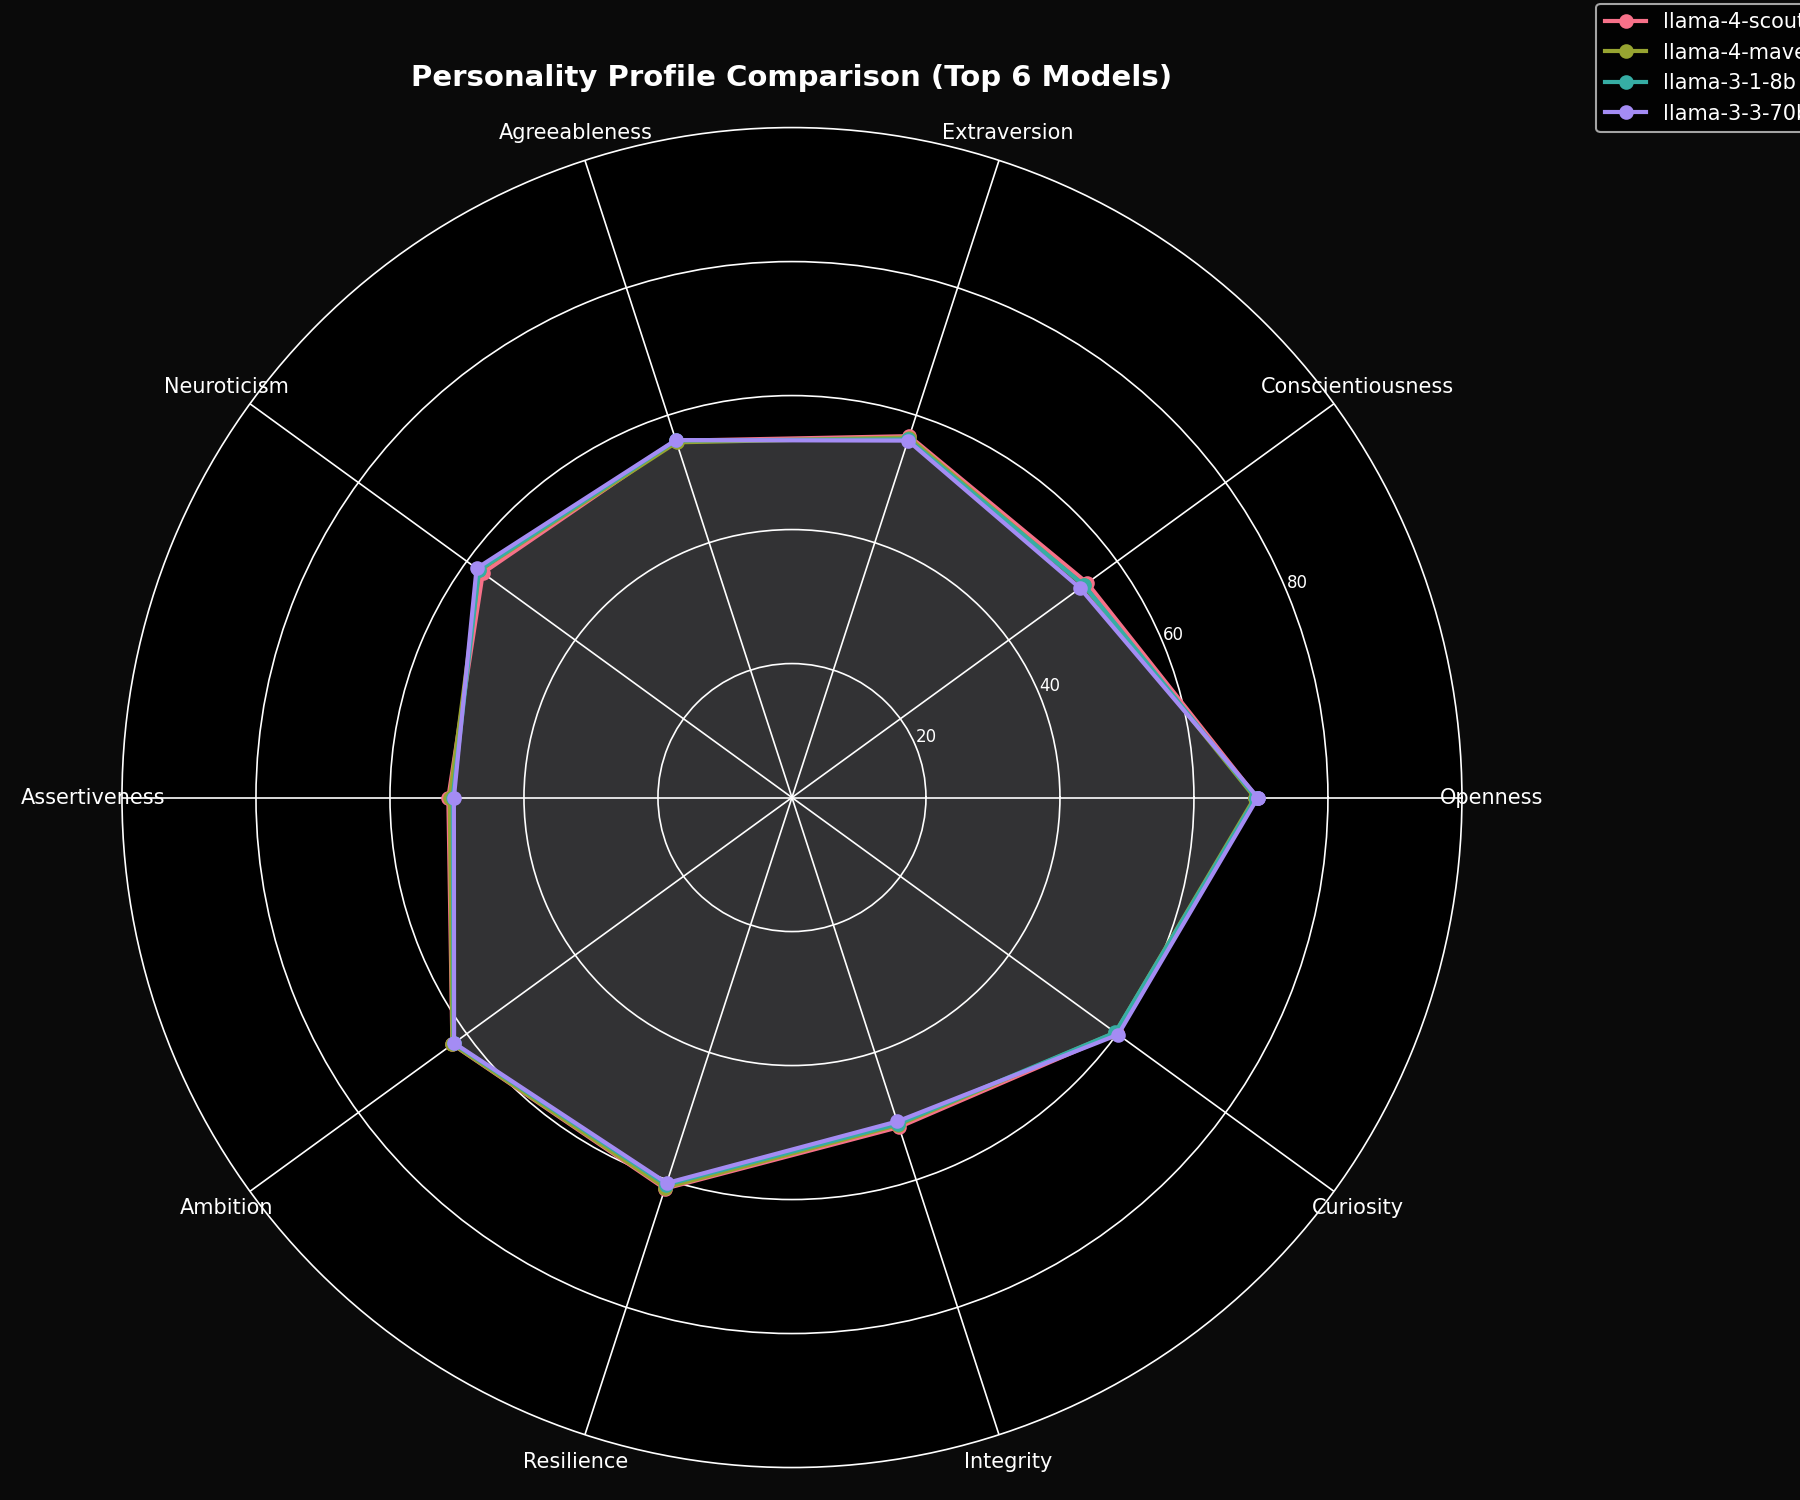
Task: Select the Resilience axis label
Action: (x=575, y=1460)
